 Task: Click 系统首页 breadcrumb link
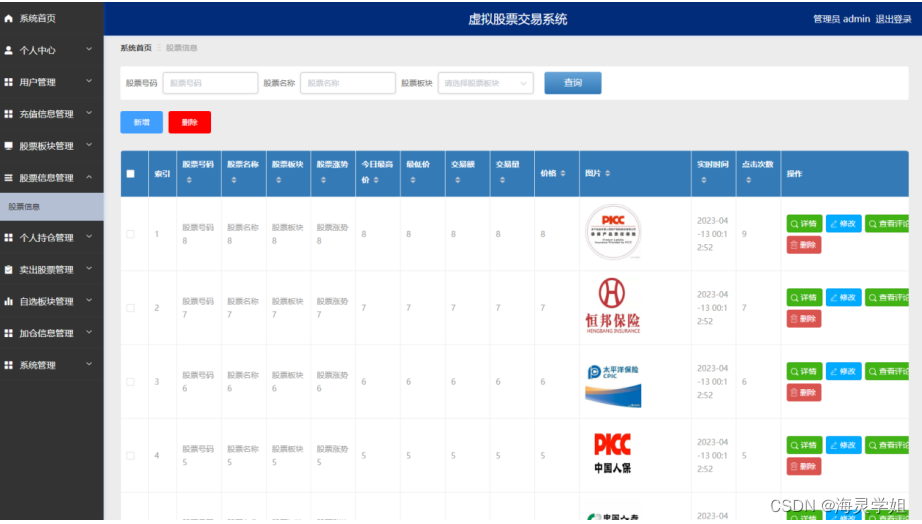click(136, 48)
